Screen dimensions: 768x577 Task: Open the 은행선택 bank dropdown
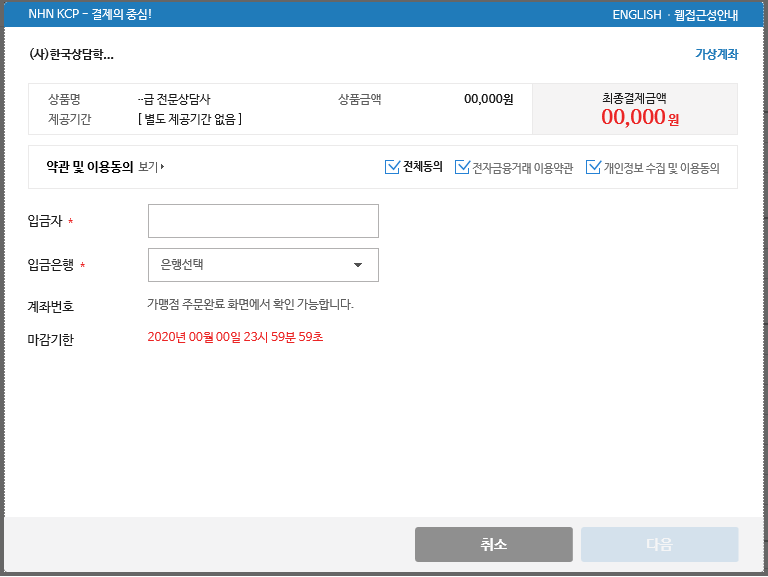(x=263, y=265)
